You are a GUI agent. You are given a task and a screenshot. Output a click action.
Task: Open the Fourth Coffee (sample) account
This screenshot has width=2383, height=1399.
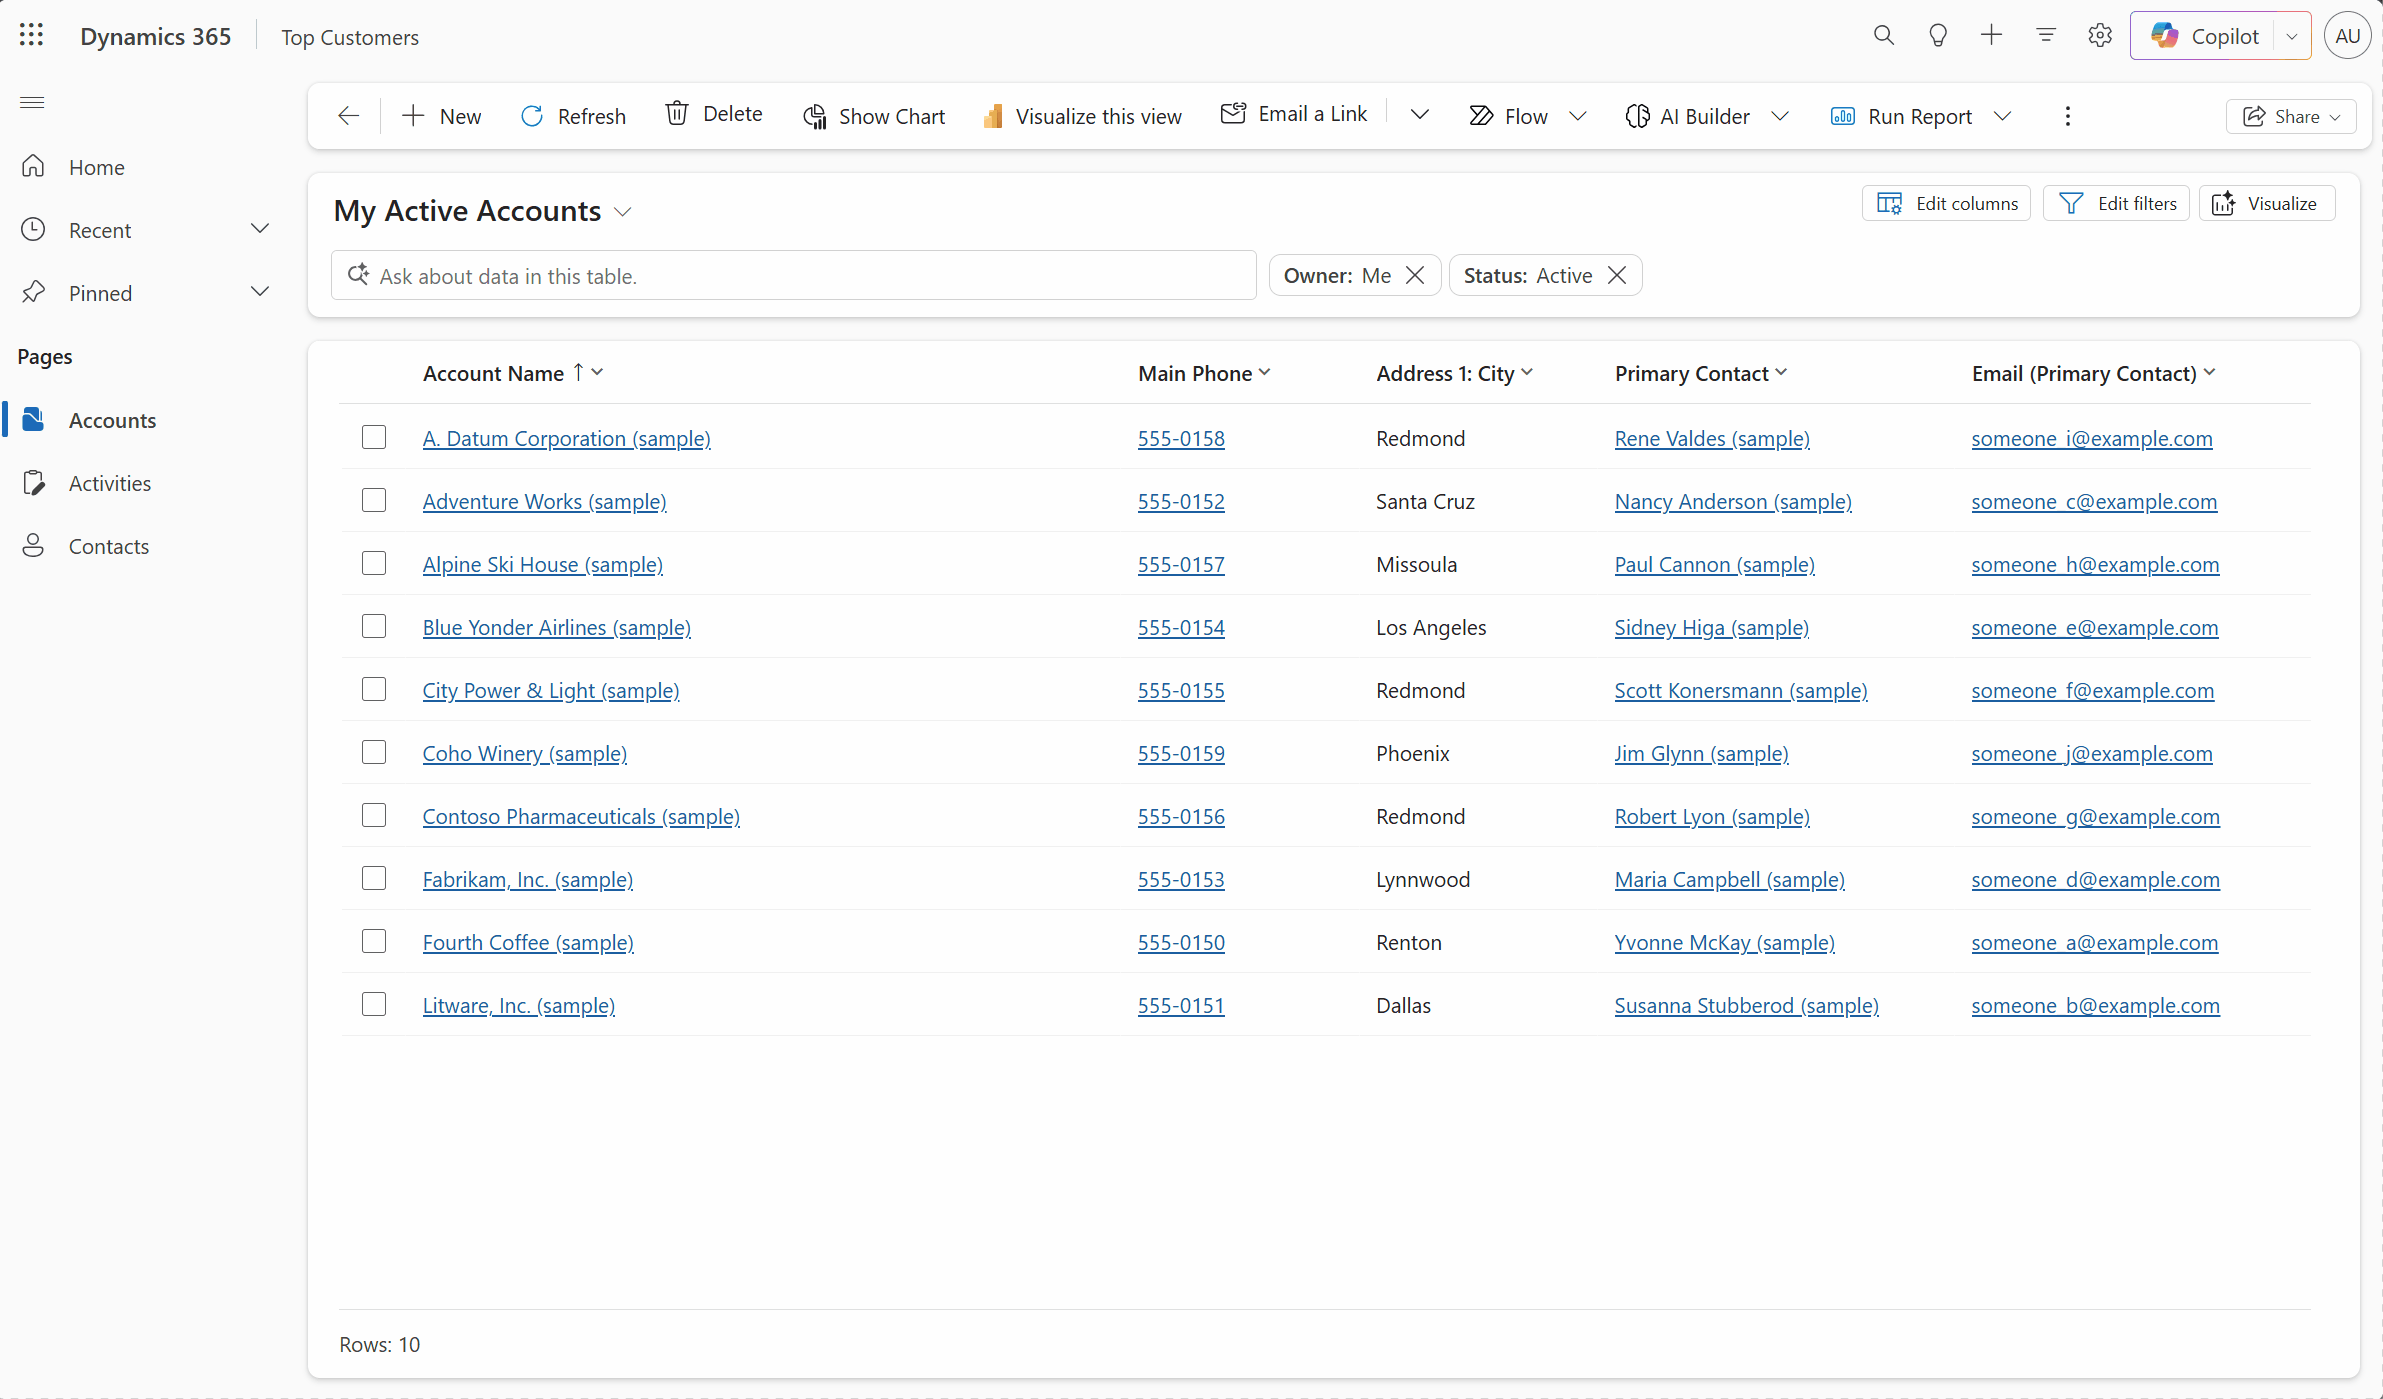point(528,942)
